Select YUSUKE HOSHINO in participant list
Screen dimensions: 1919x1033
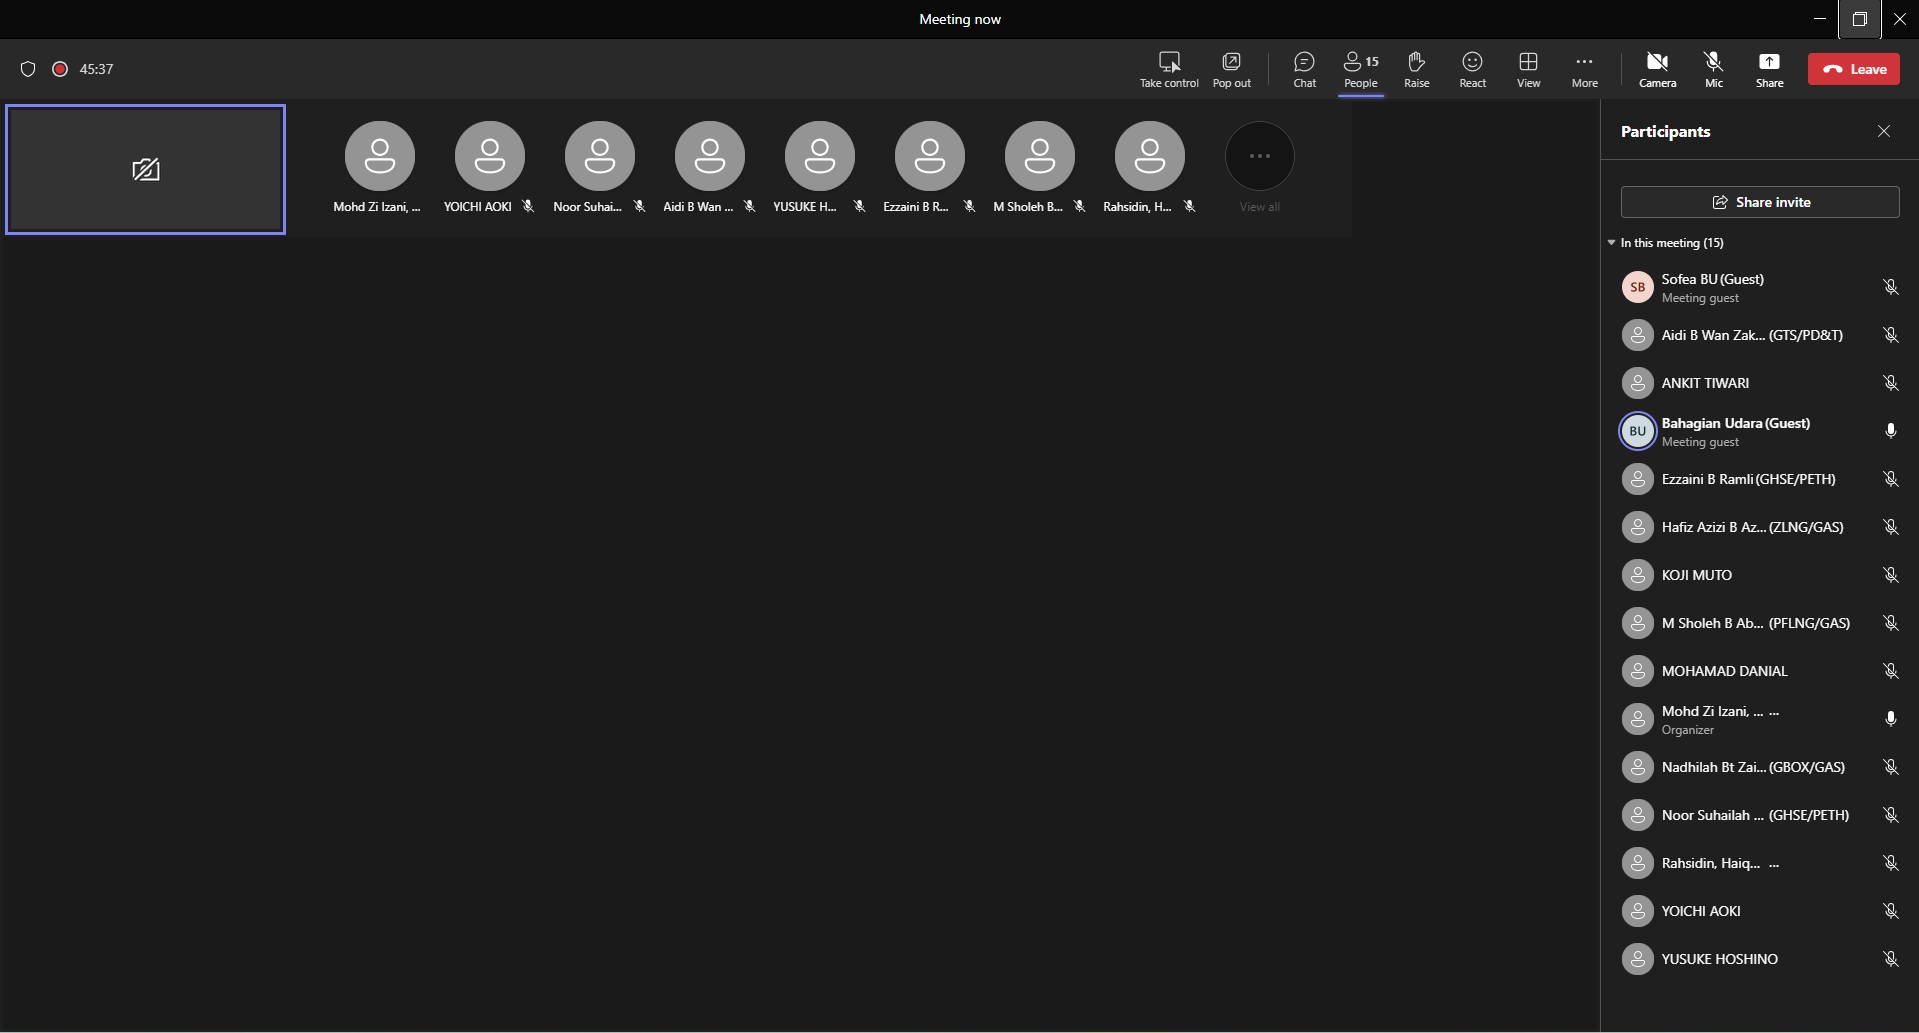[x=1759, y=959]
